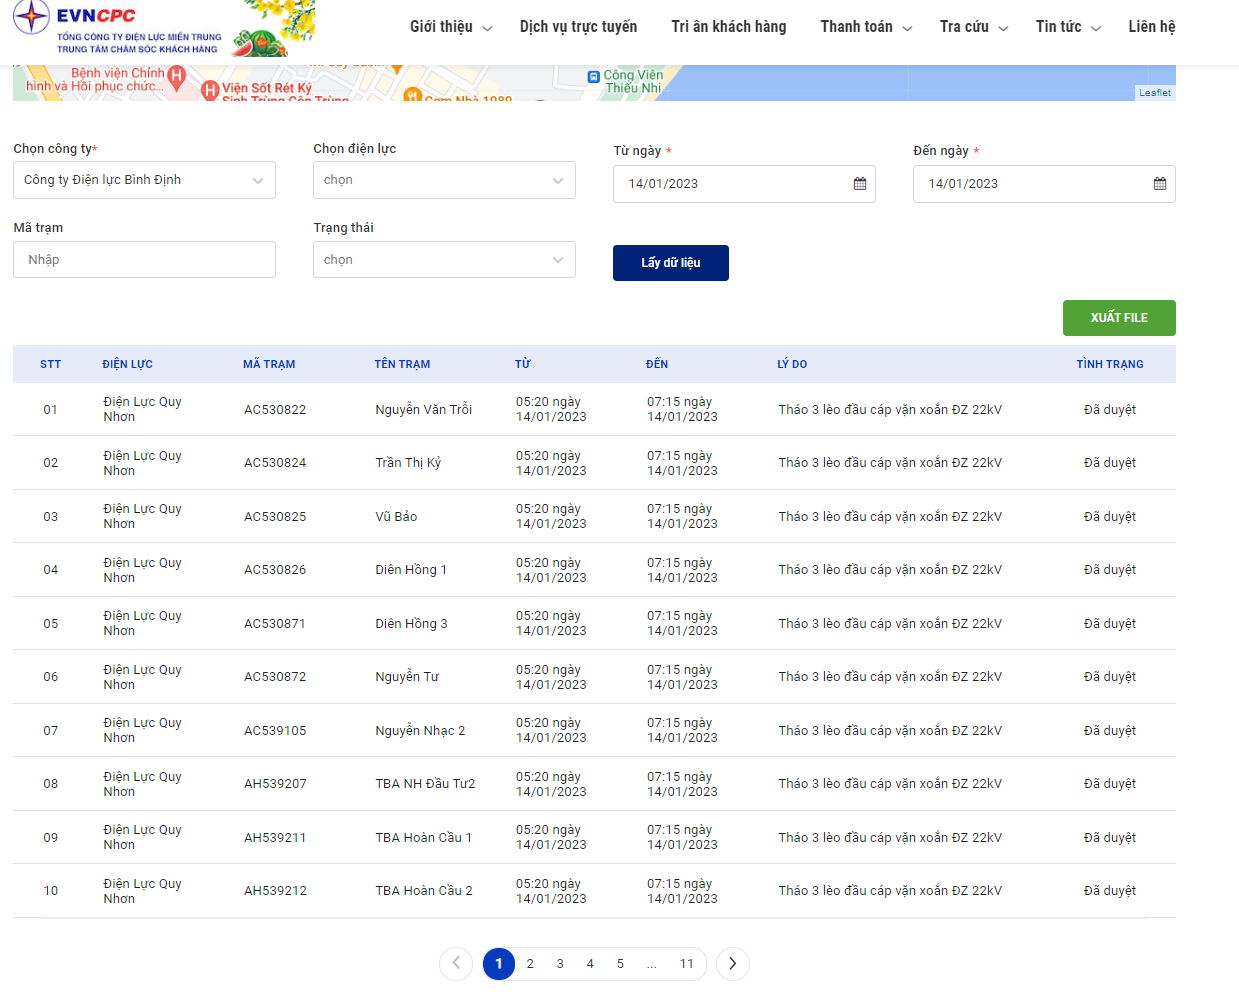Viewport: 1239px width, 995px height.
Task: Click the XUẤT FILE button
Action: [1119, 318]
